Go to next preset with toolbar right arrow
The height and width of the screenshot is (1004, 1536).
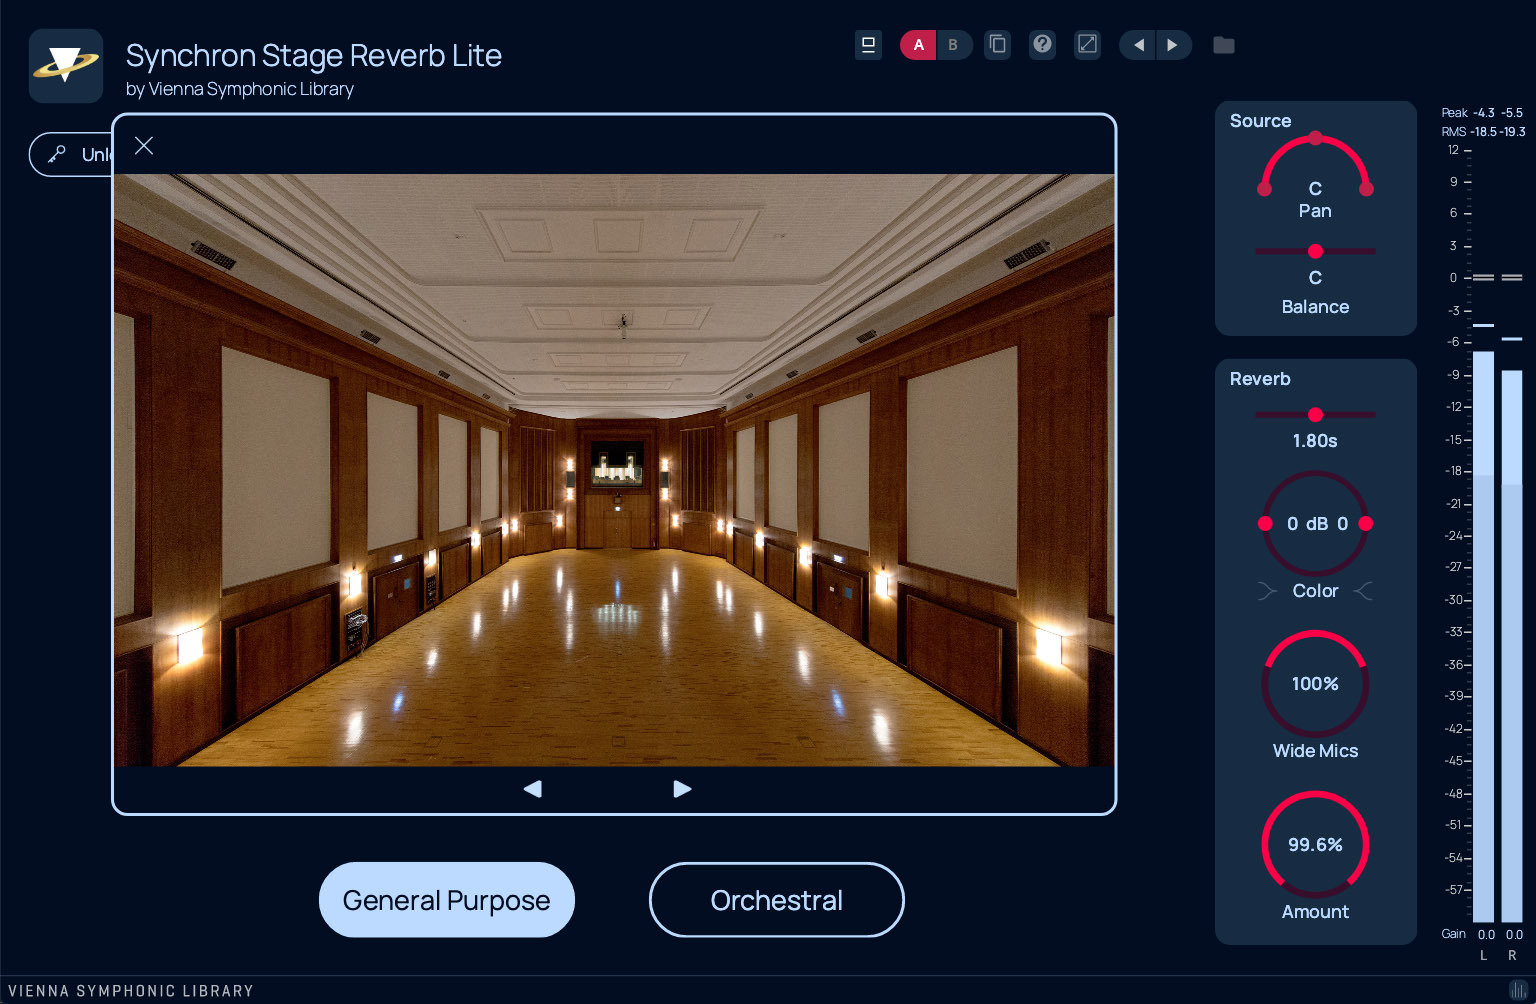[x=1173, y=45]
